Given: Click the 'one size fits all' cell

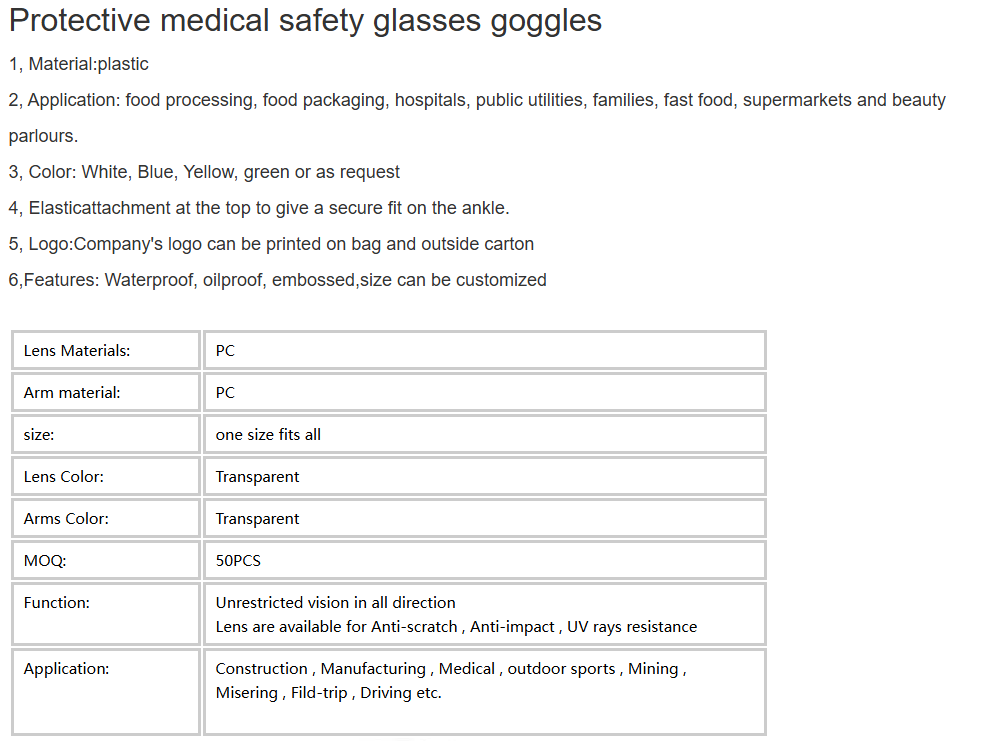Looking at the screenshot, I should [x=485, y=434].
